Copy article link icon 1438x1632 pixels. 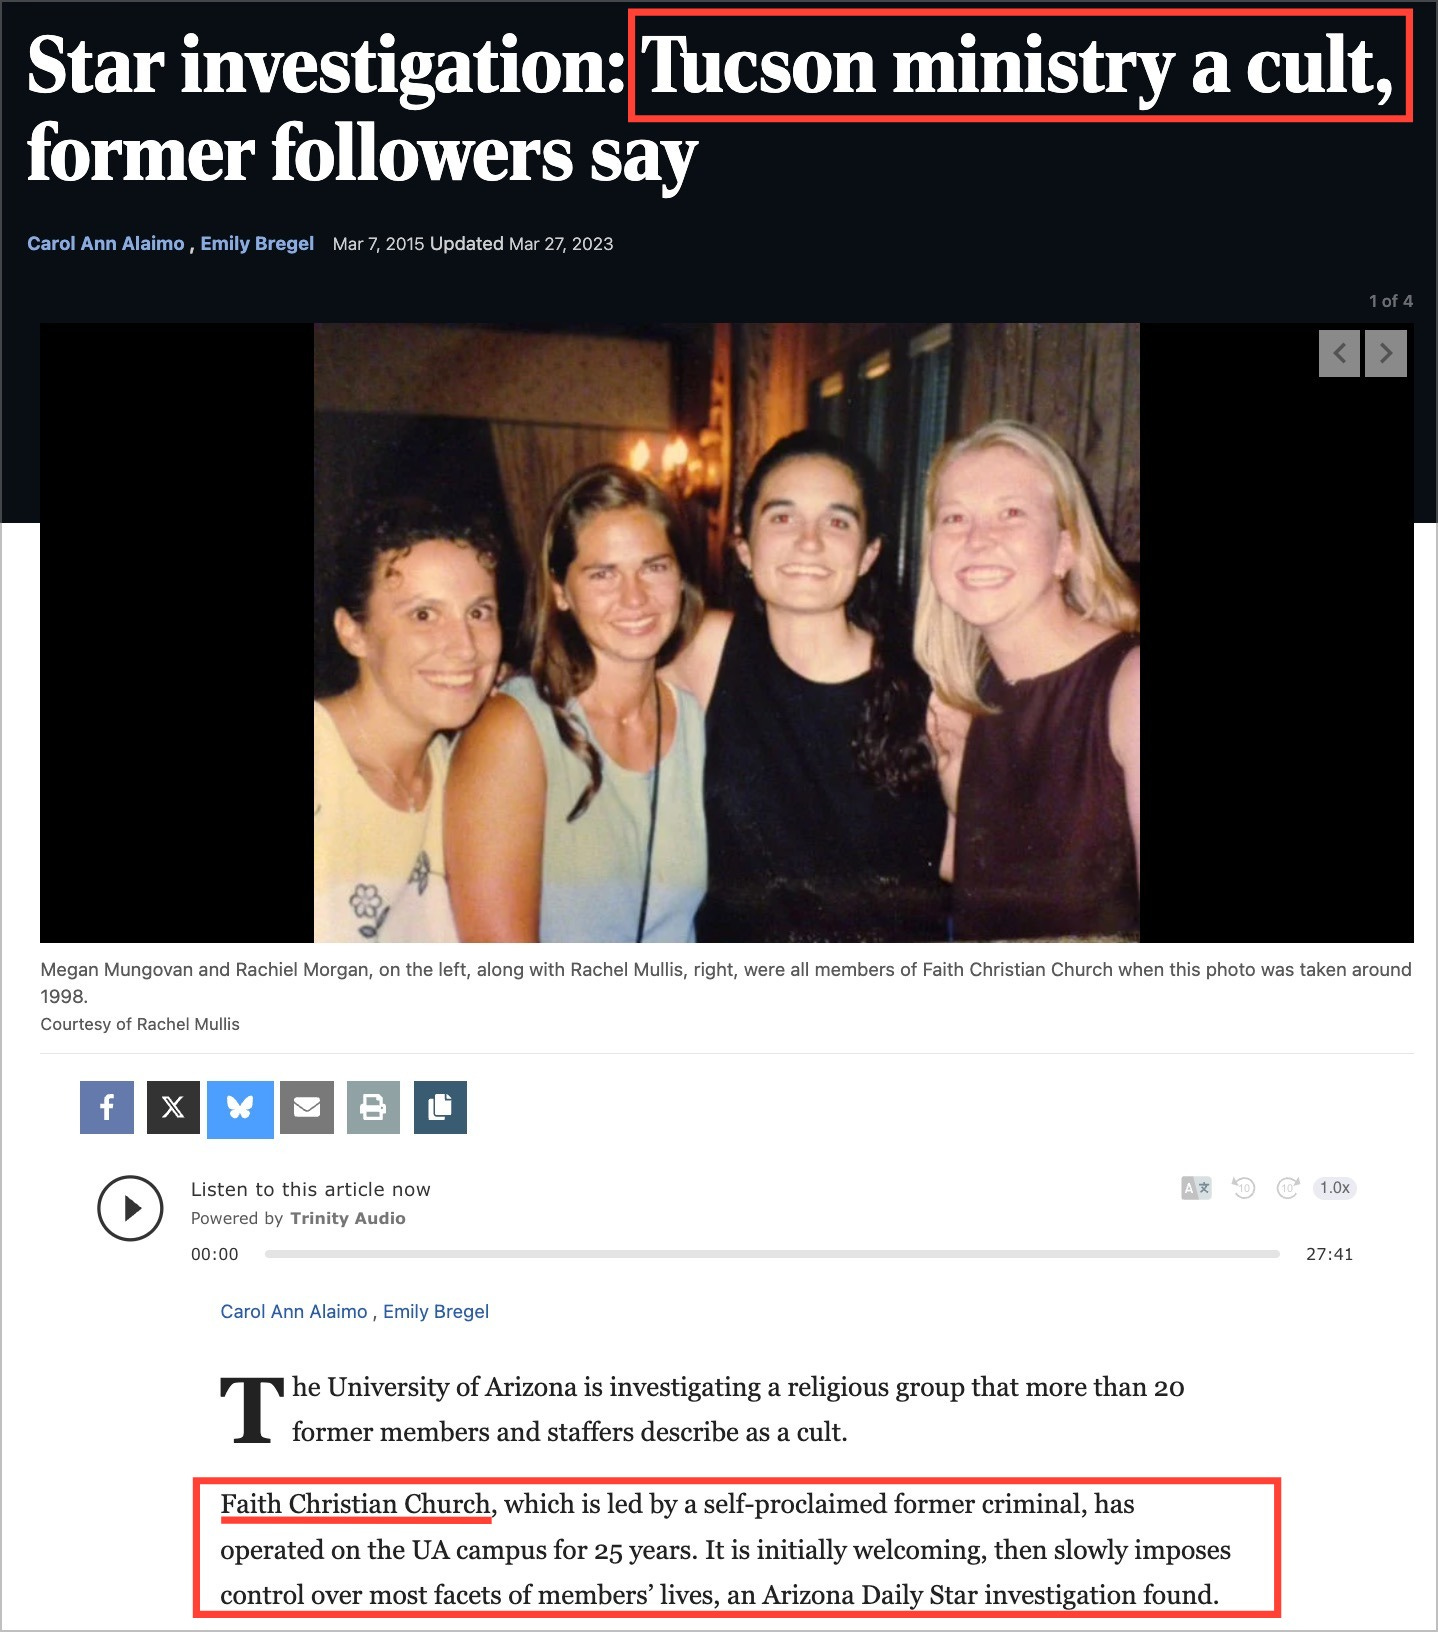pyautogui.click(x=440, y=1107)
